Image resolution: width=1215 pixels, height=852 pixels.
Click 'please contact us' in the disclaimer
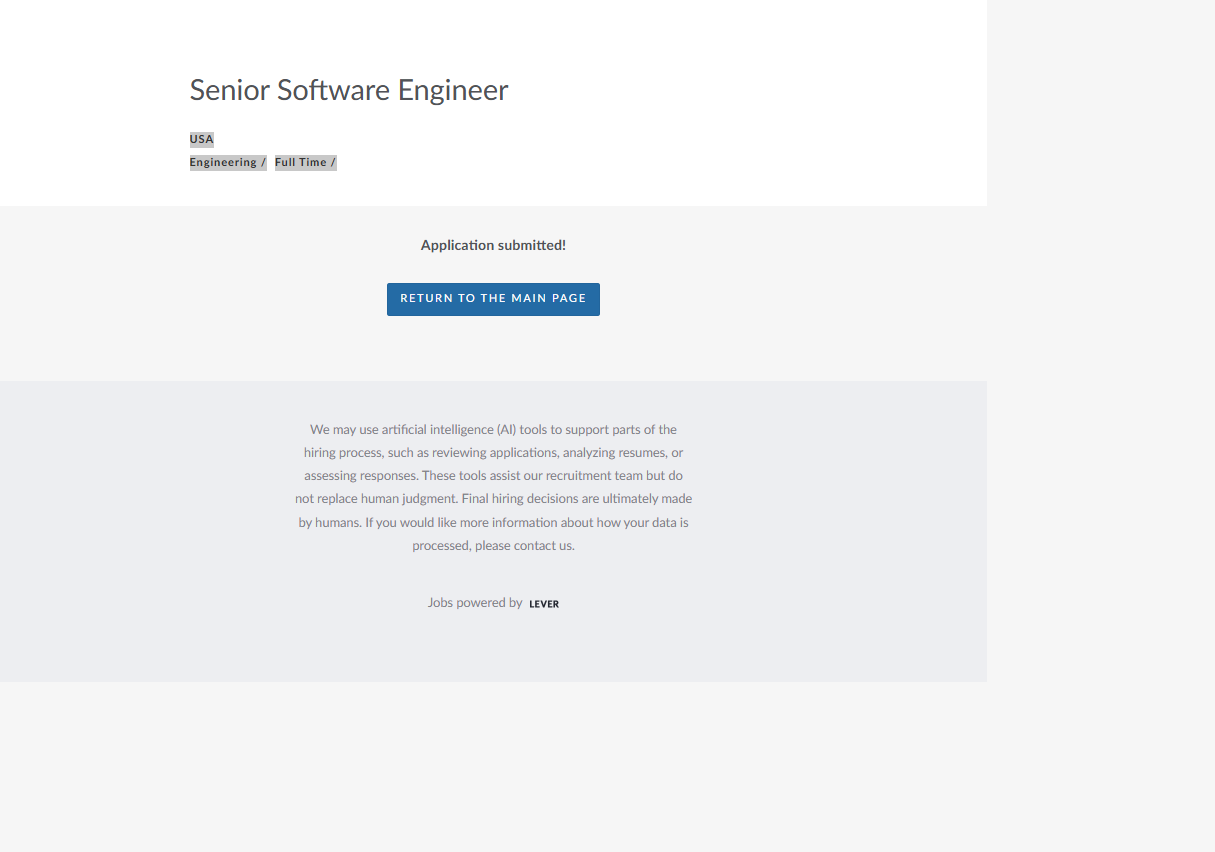pyautogui.click(x=524, y=546)
